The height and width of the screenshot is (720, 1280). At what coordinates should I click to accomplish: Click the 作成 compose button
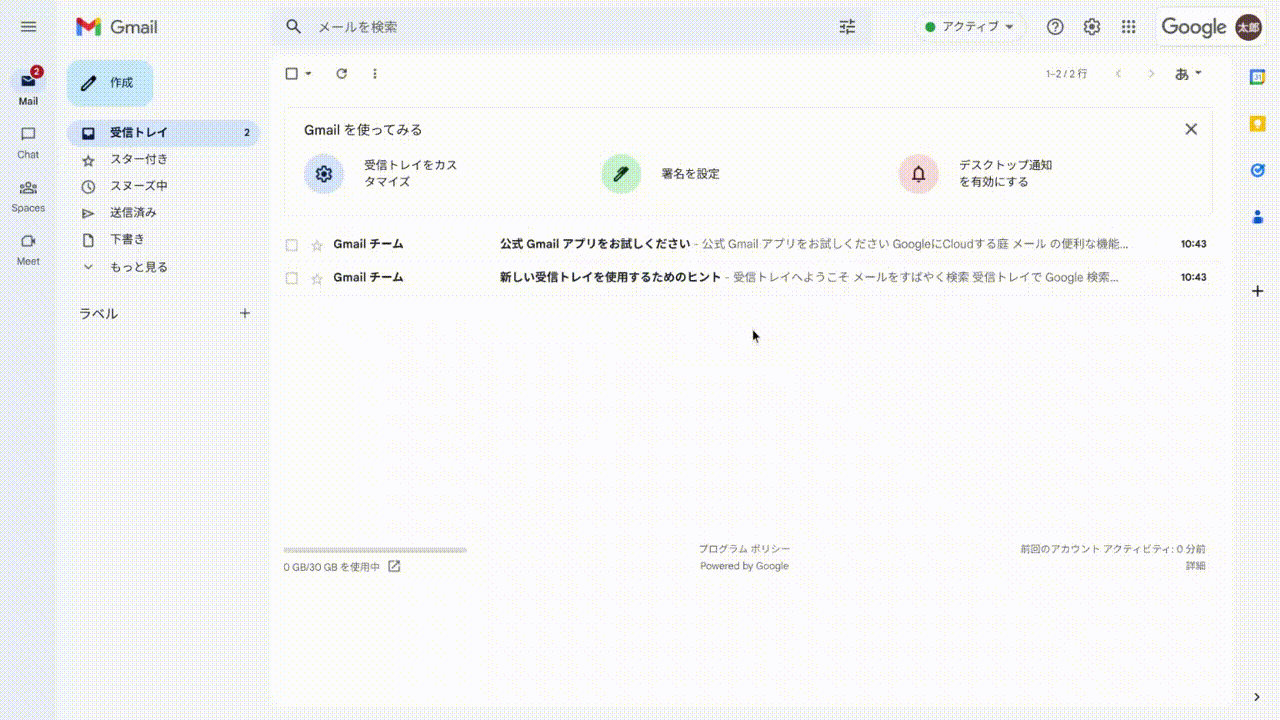[110, 83]
